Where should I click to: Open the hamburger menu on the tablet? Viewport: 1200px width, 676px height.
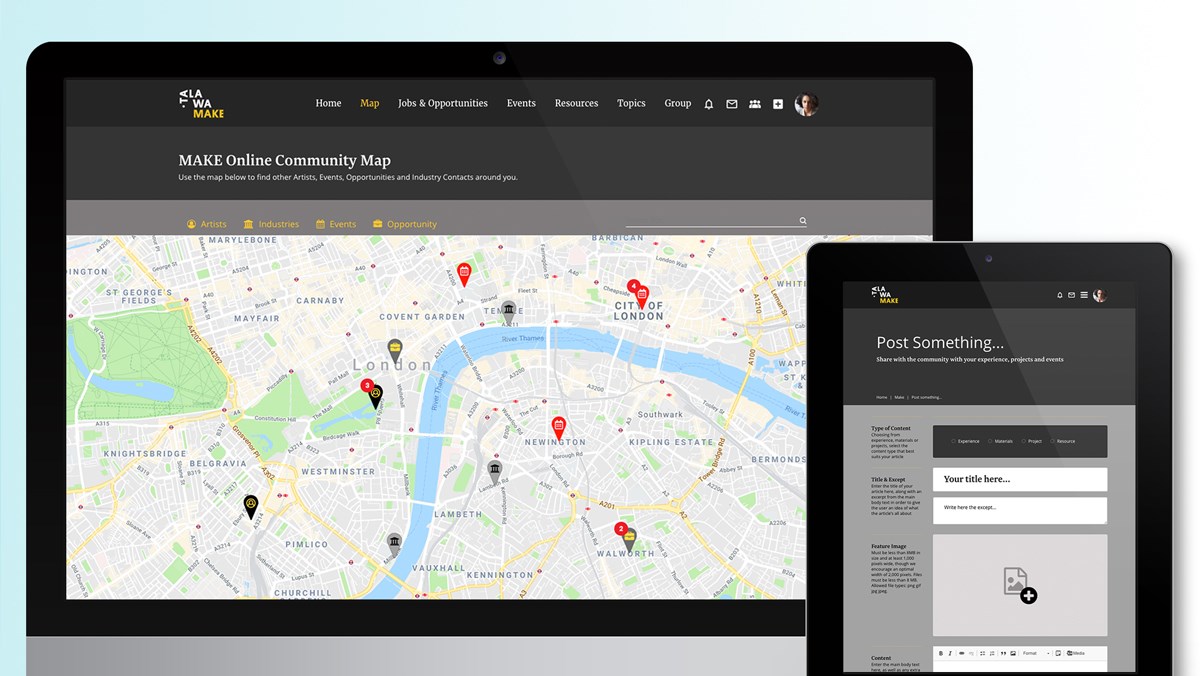point(1084,295)
